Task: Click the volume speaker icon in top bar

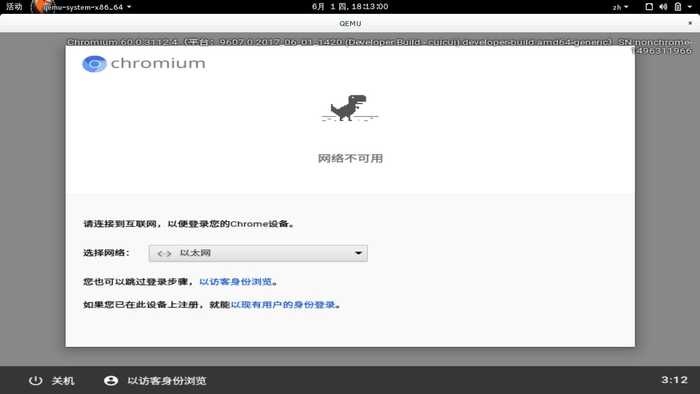Action: (663, 7)
